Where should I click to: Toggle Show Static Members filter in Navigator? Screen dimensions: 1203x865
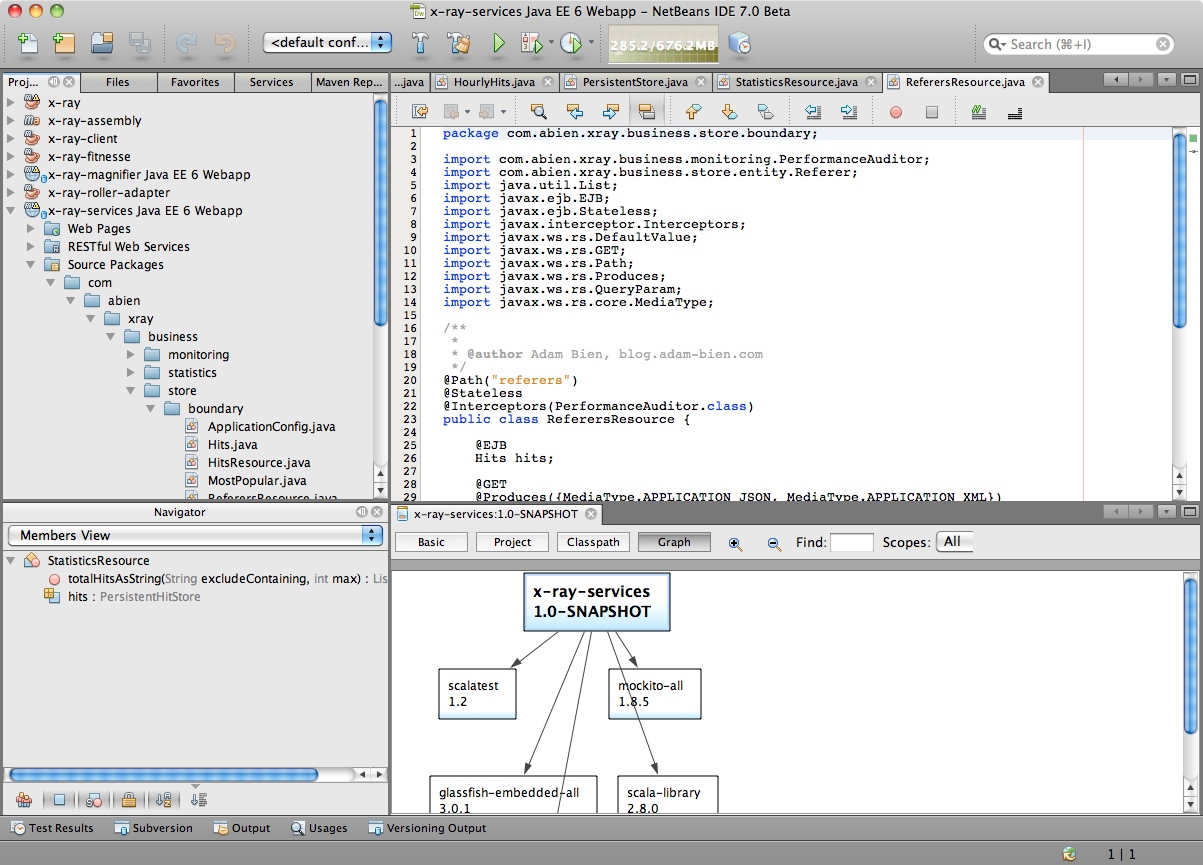tap(94, 799)
